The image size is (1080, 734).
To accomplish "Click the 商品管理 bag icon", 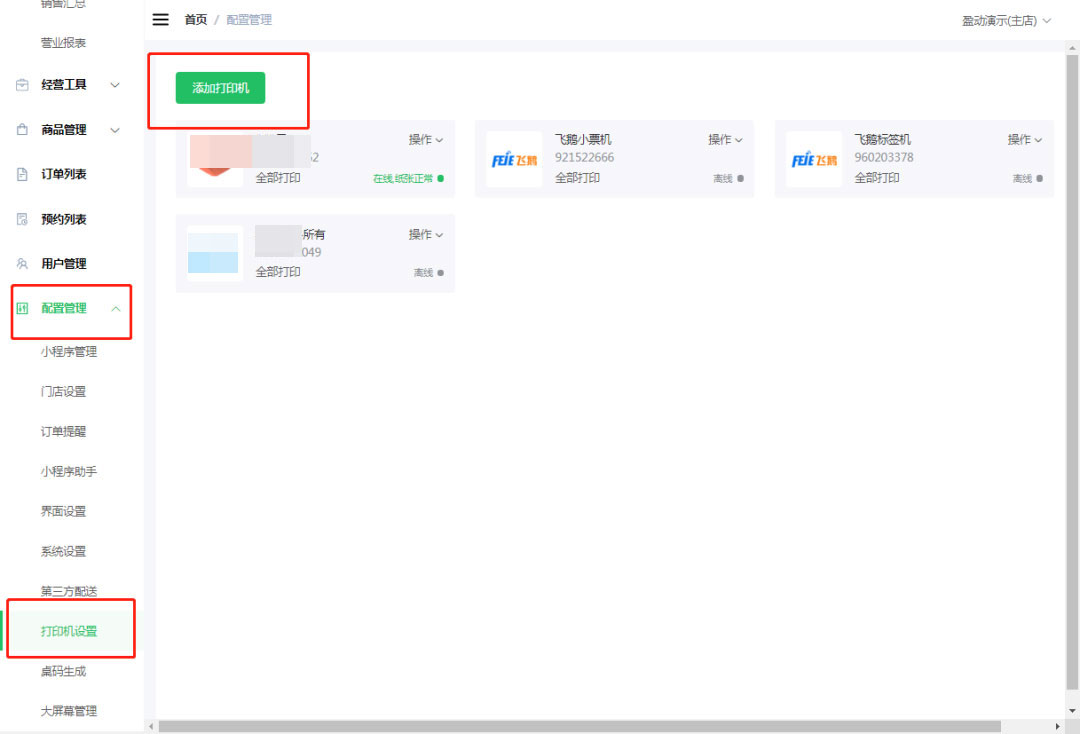I will click(x=22, y=130).
